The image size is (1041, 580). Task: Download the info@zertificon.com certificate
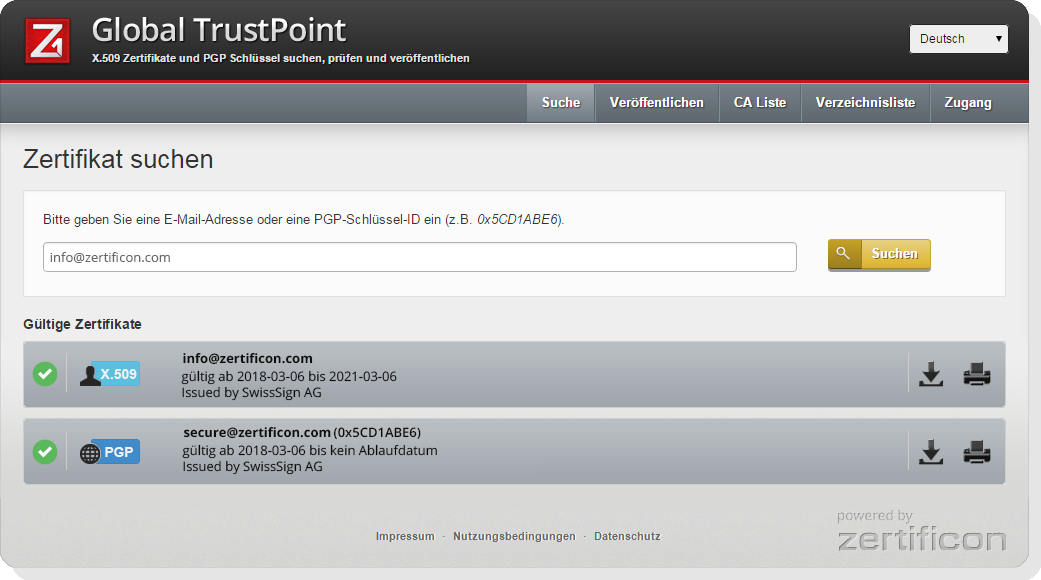(x=931, y=374)
